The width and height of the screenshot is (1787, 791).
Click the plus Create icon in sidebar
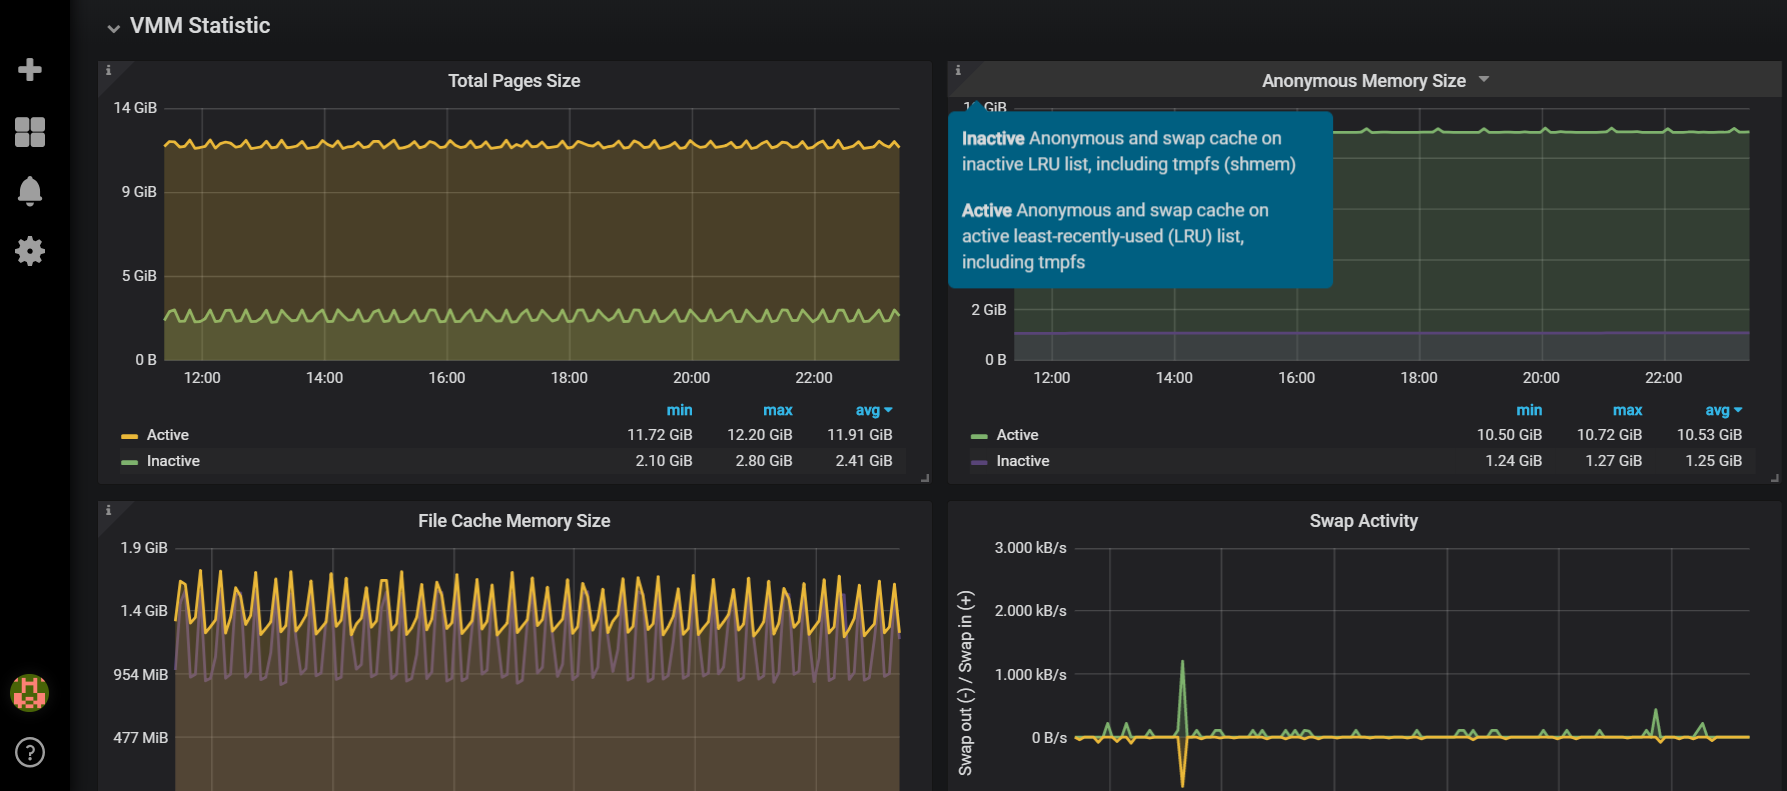[x=30, y=70]
